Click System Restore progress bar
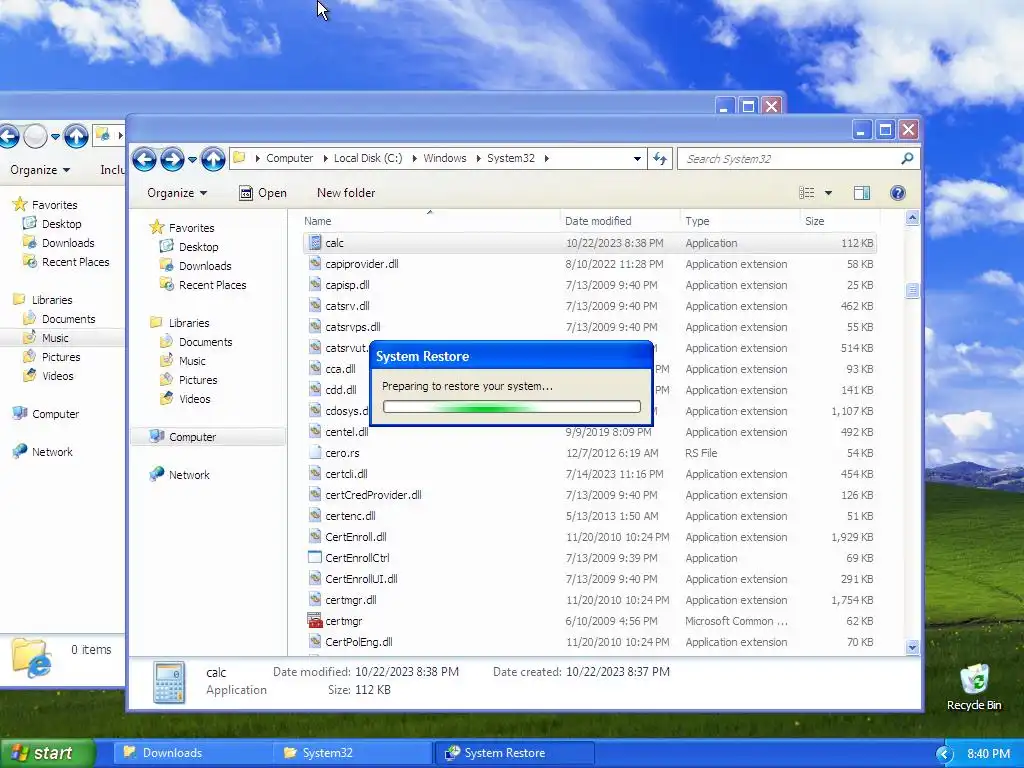Screen dimensions: 1024x768 point(512,407)
